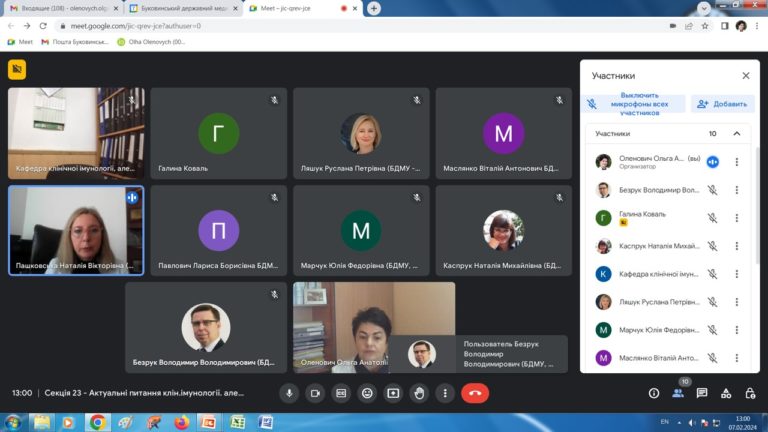
Task: Open the activities icon in bottom bar
Action: pyautogui.click(x=727, y=393)
